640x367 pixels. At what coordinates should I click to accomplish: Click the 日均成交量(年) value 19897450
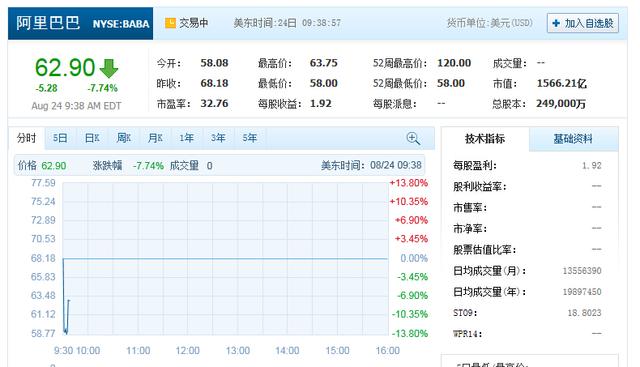coord(582,292)
